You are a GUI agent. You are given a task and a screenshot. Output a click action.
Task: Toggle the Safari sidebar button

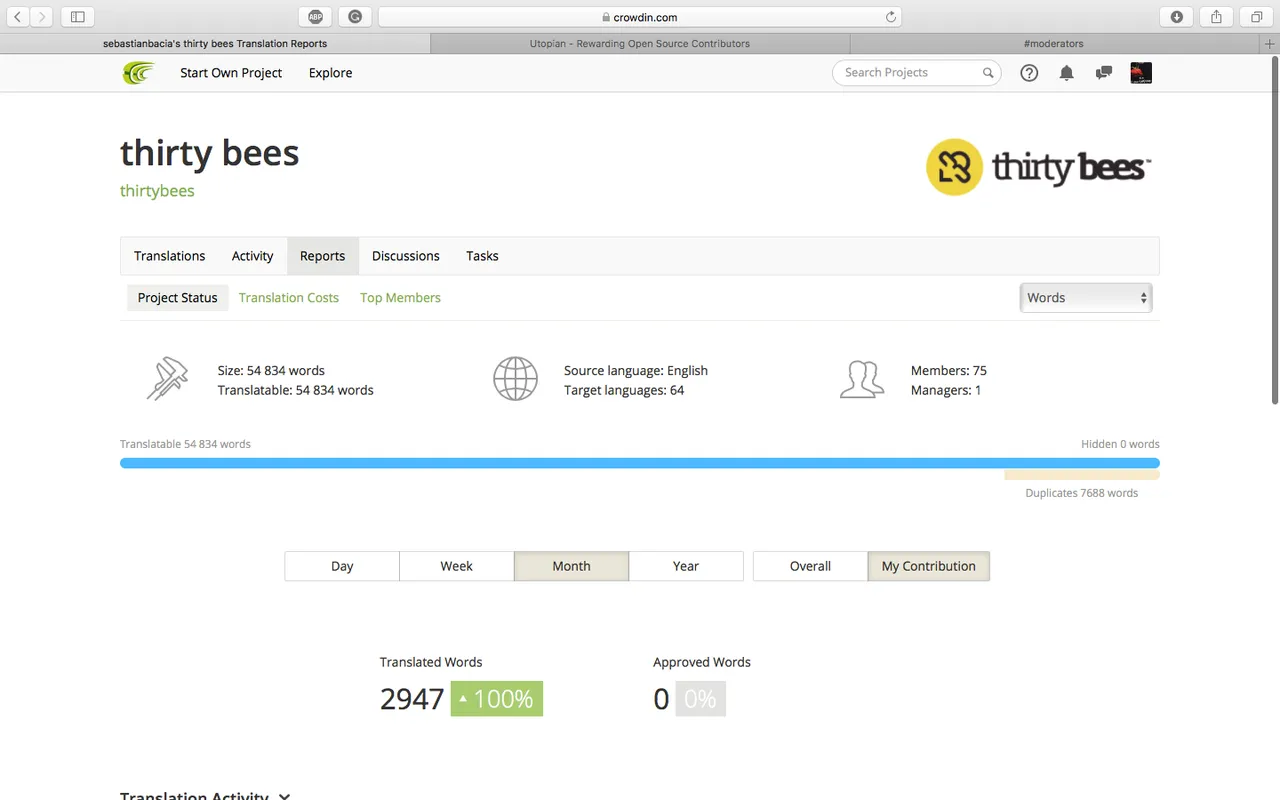coord(77,16)
